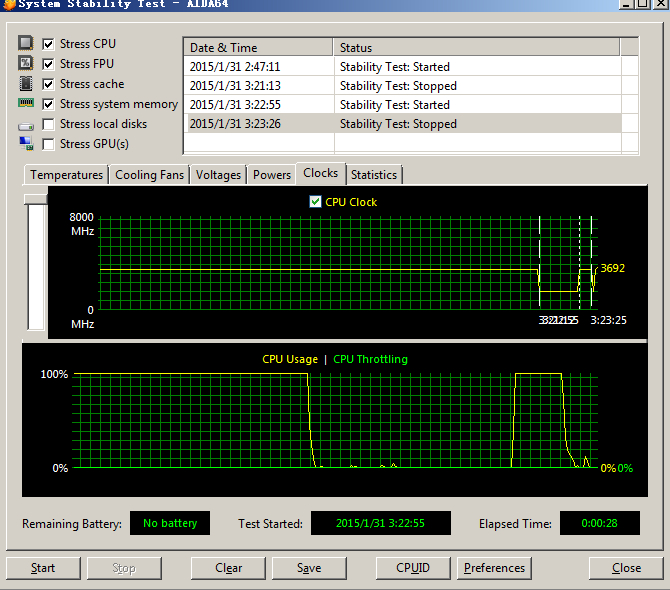Image resolution: width=670 pixels, height=590 pixels.
Task: Disable the Stress cache checkbox
Action: (x=48, y=84)
